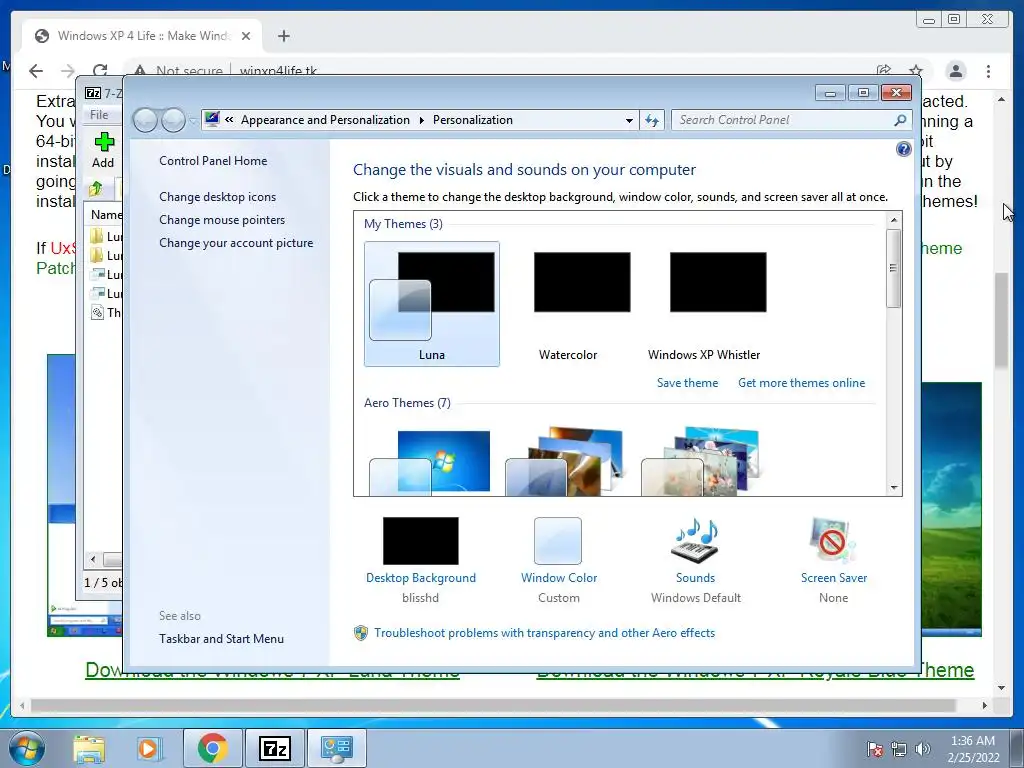
Task: Close the Windows XP 4 Life tab
Action: (x=246, y=36)
